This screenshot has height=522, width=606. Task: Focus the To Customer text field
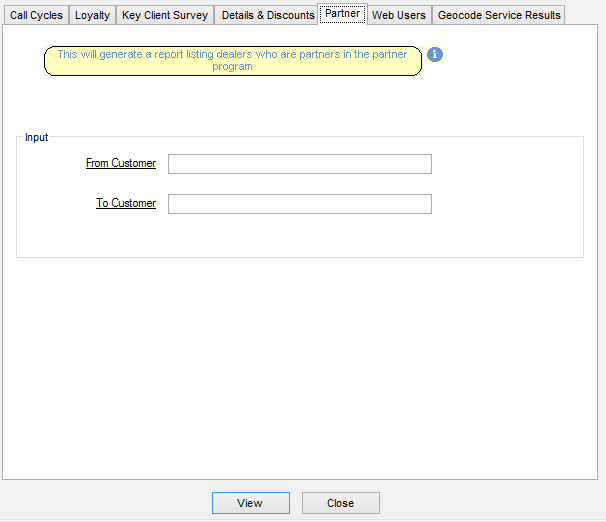(x=299, y=204)
